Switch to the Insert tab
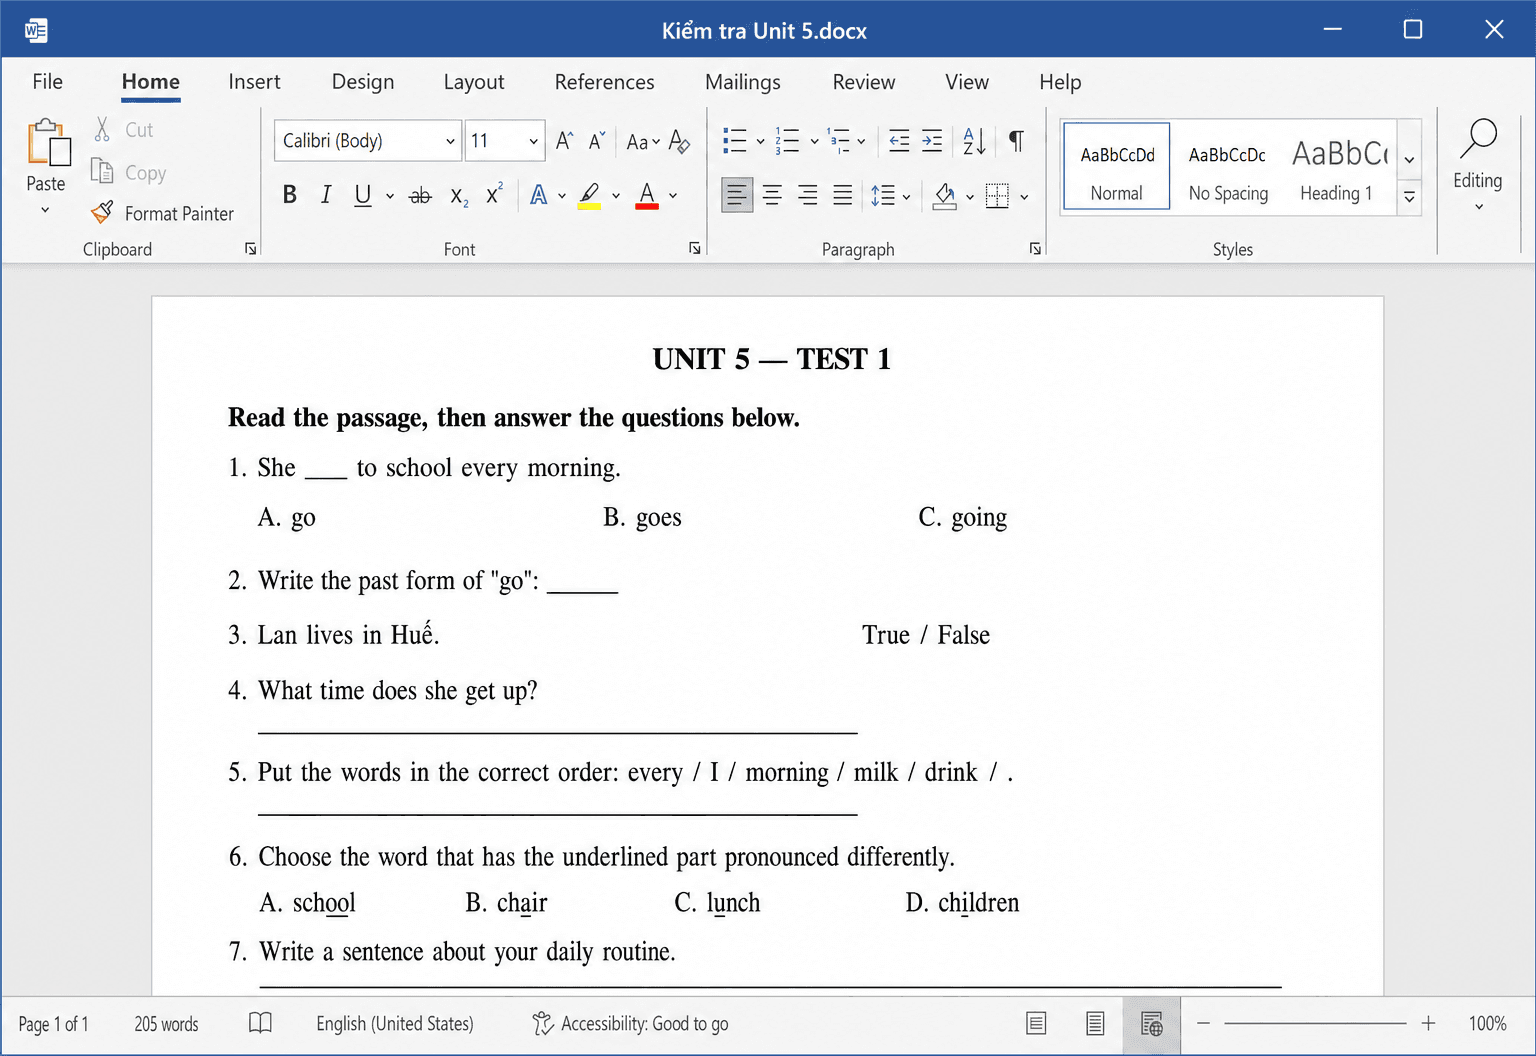Viewport: 1536px width, 1056px height. pos(254,82)
